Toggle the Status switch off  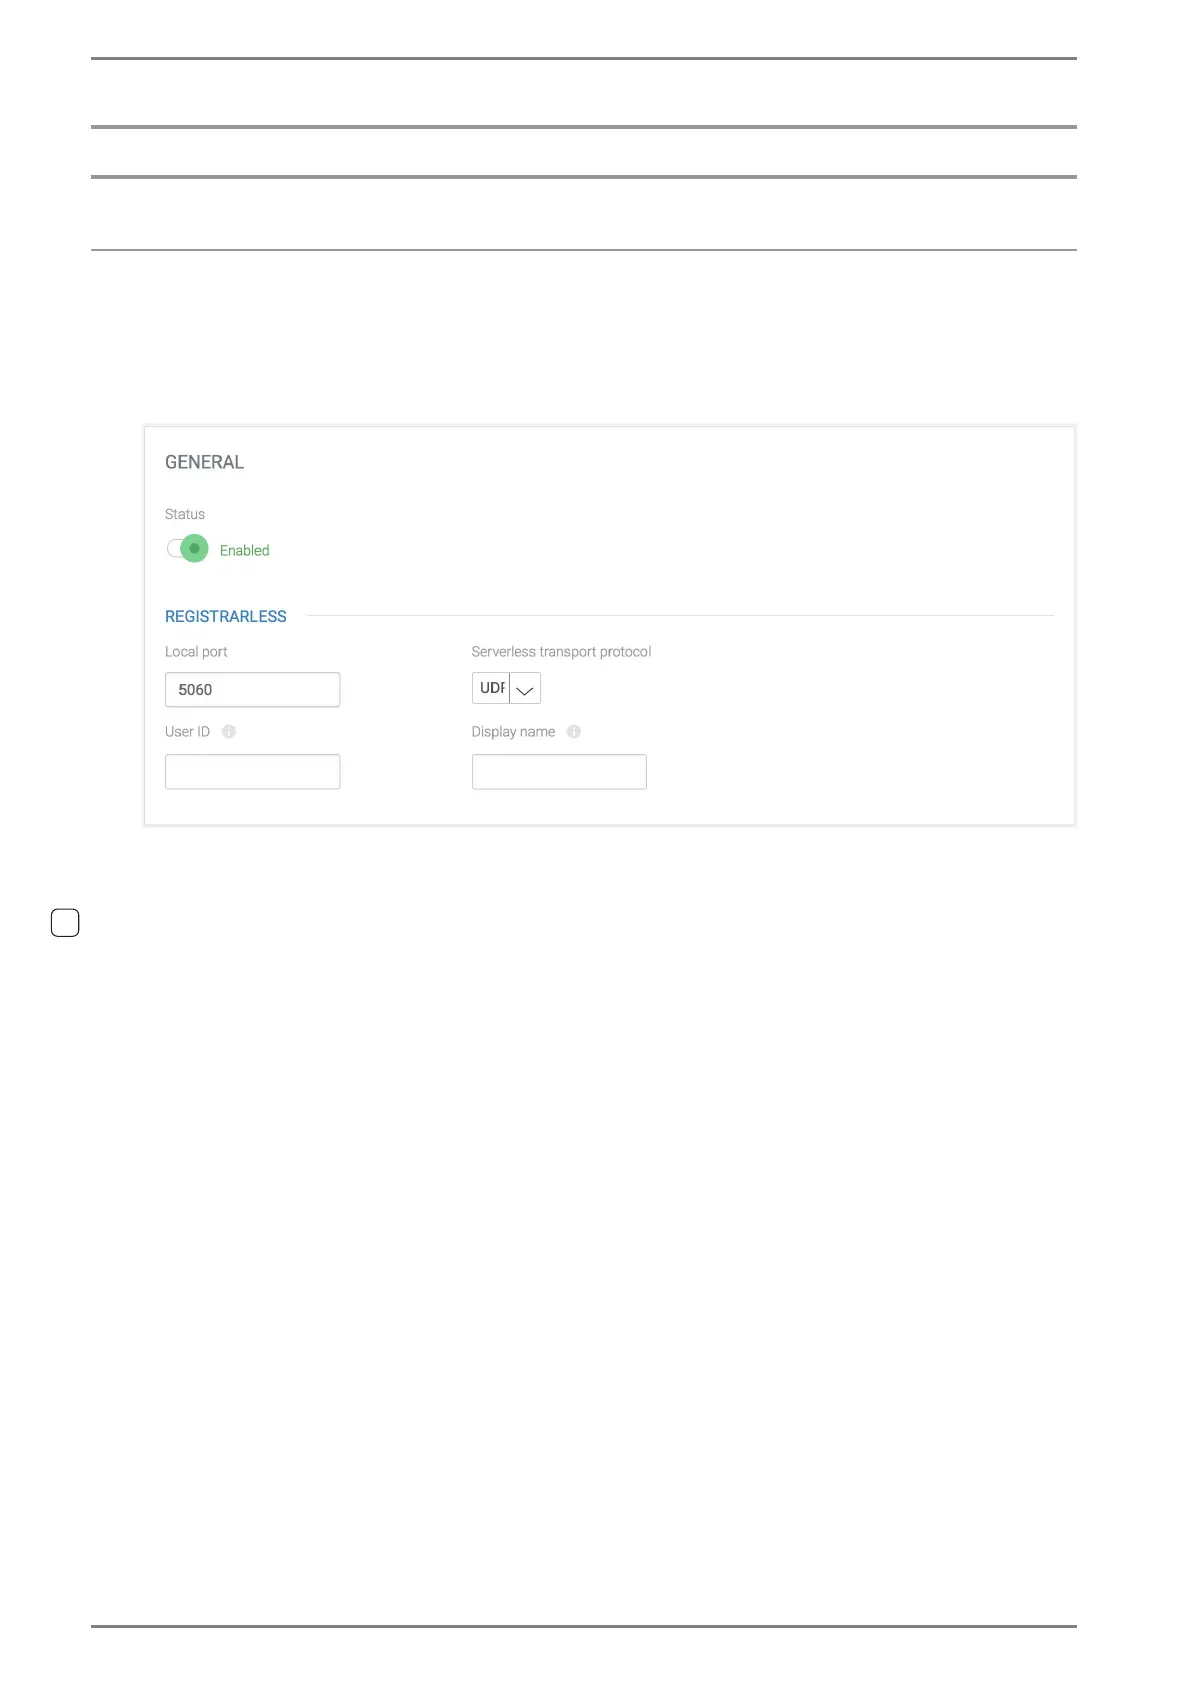(x=188, y=549)
